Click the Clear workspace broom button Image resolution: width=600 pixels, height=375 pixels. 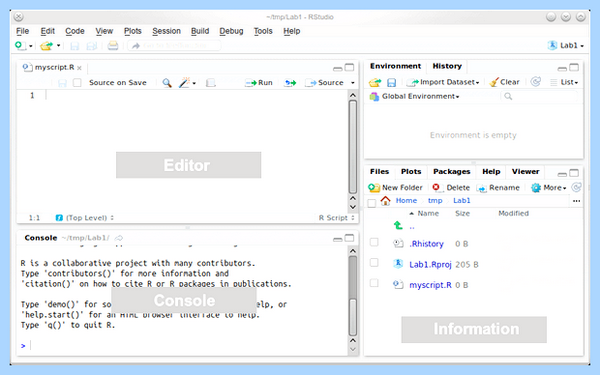(504, 82)
